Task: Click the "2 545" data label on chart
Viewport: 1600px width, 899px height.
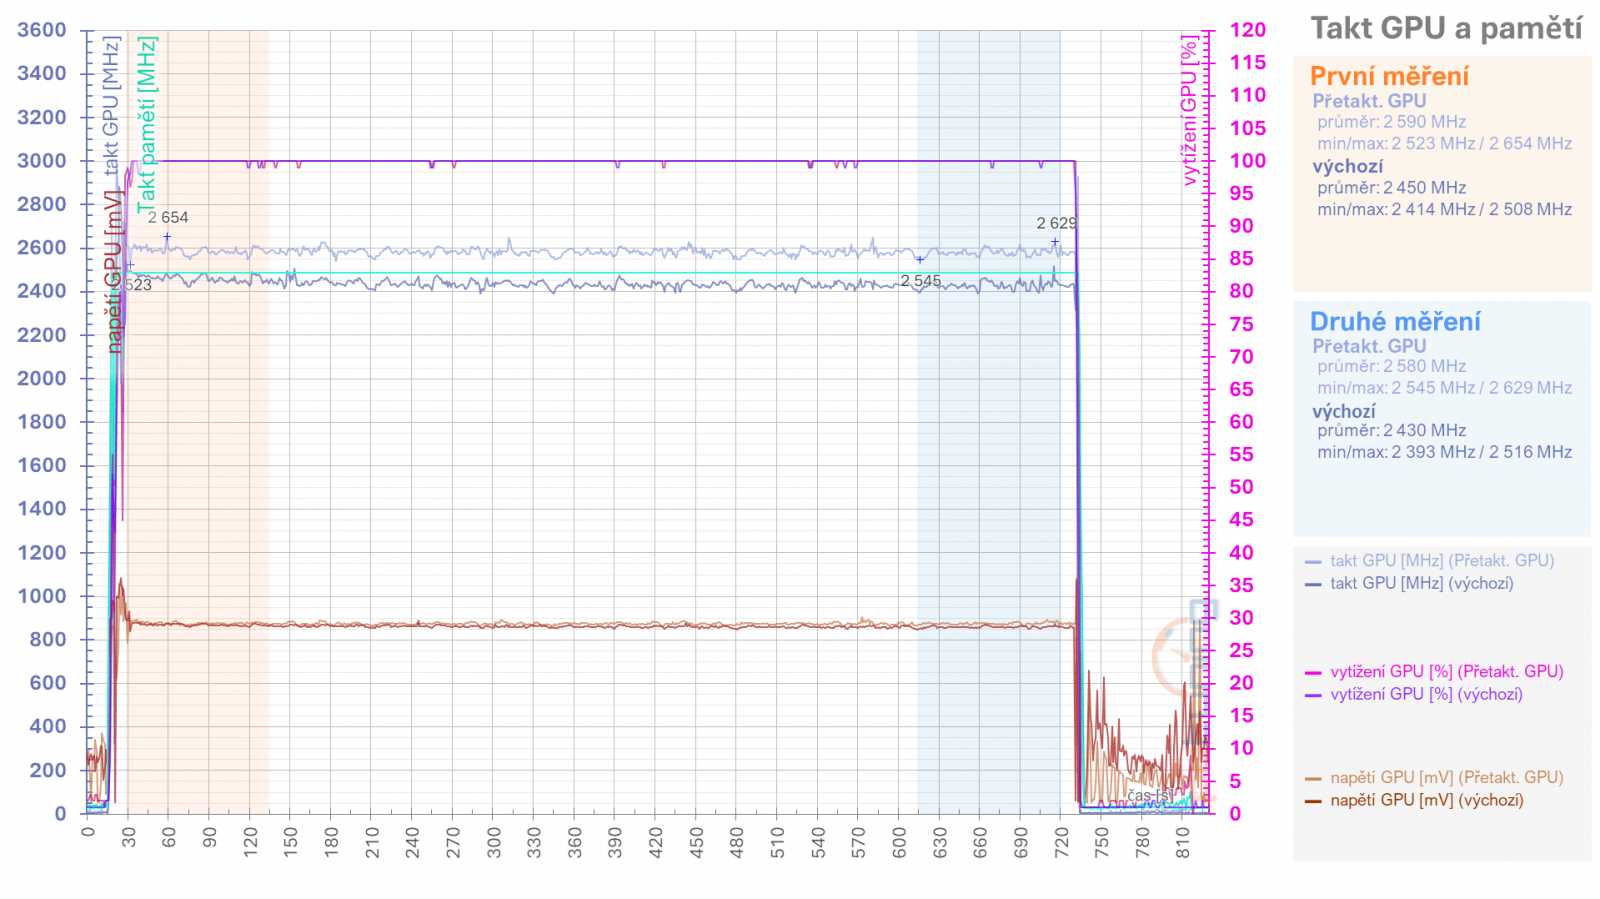Action: 920,281
